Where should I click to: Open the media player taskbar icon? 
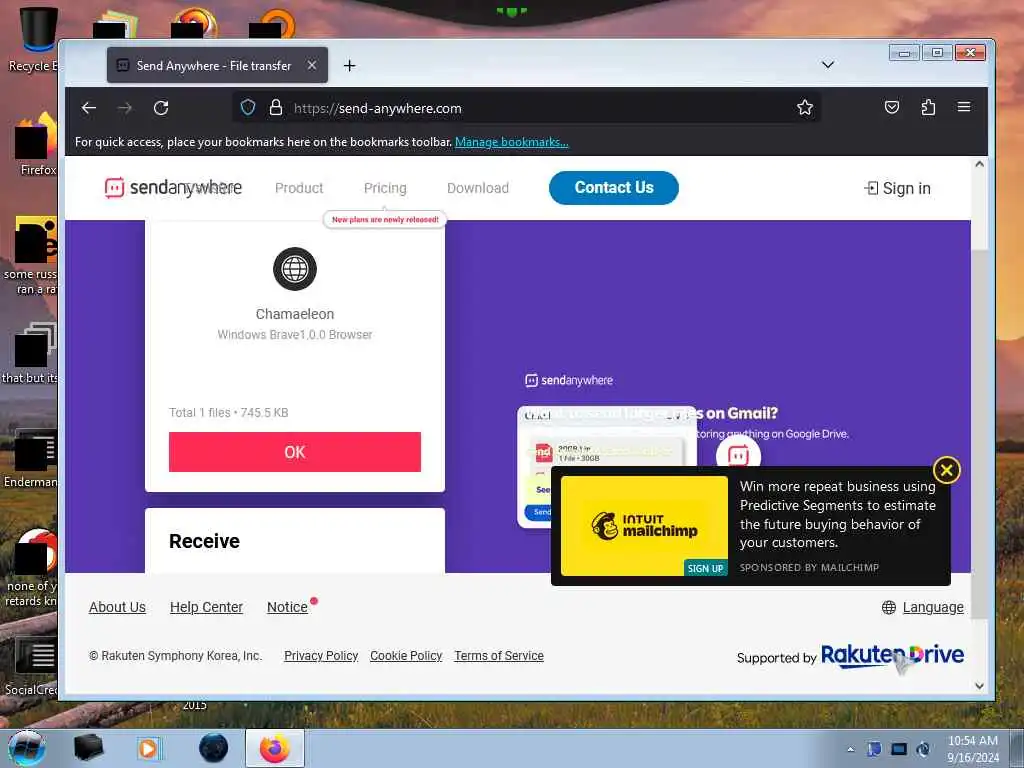[x=148, y=748]
